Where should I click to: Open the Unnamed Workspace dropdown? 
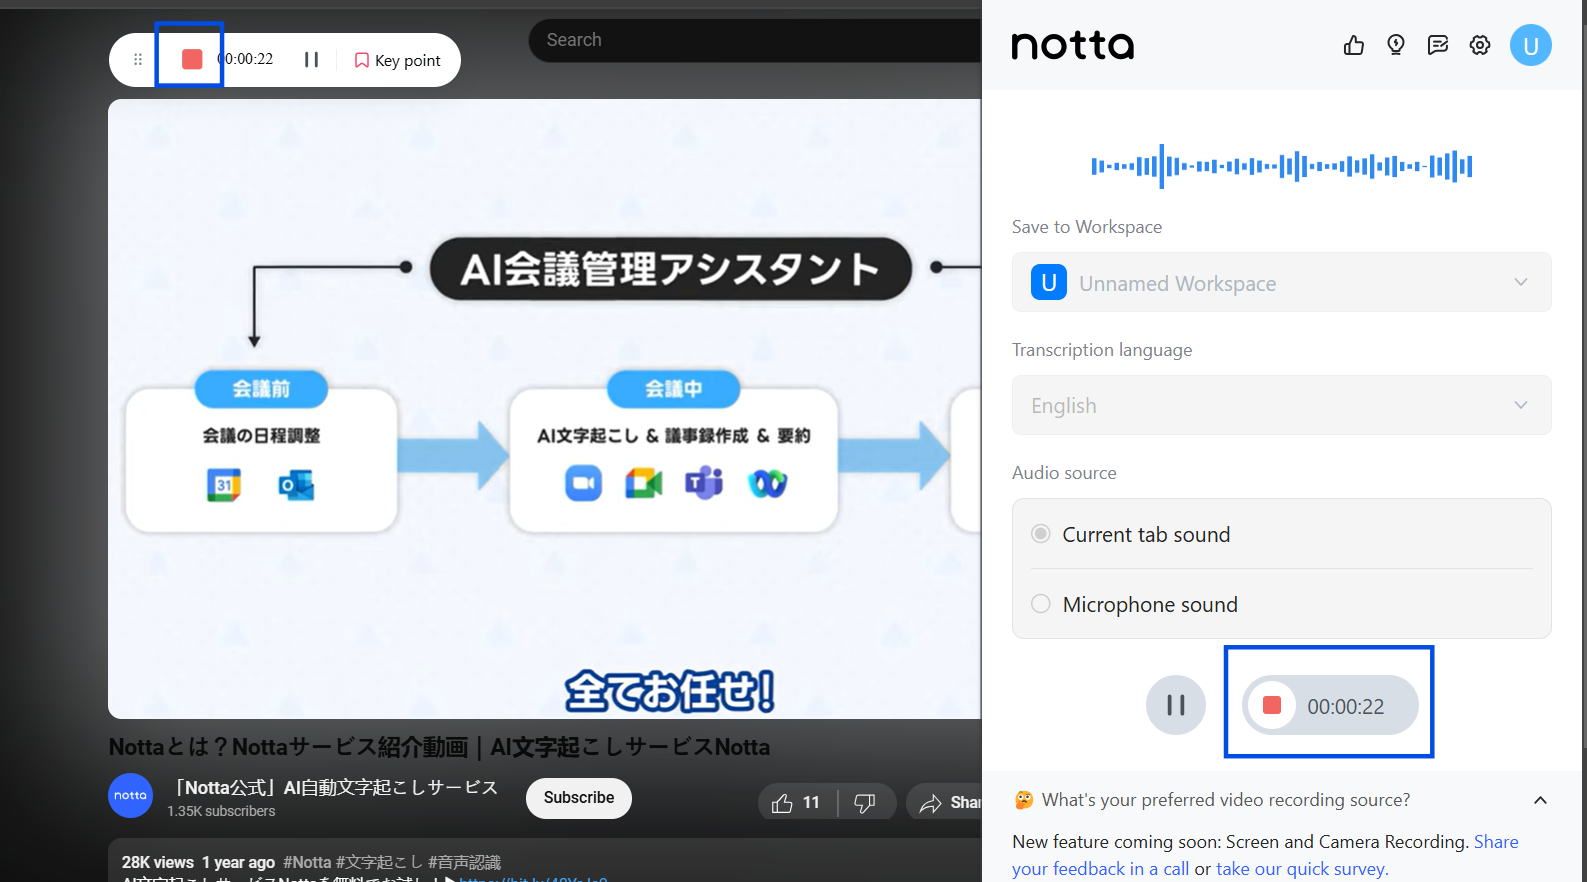(1281, 282)
